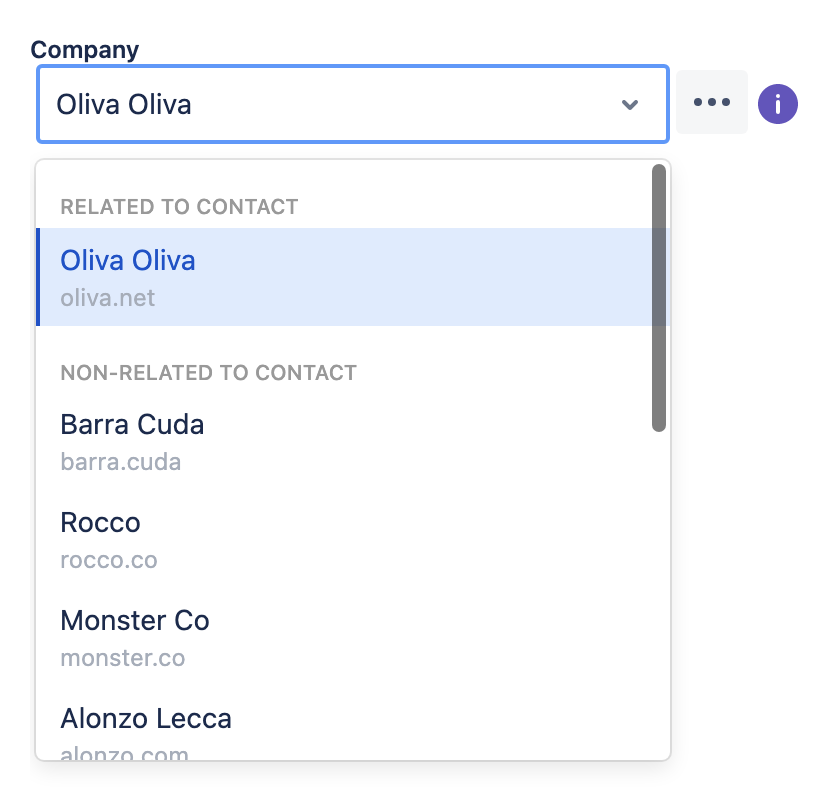Open the three-dot more options button
822x792 pixels.
pyautogui.click(x=712, y=102)
